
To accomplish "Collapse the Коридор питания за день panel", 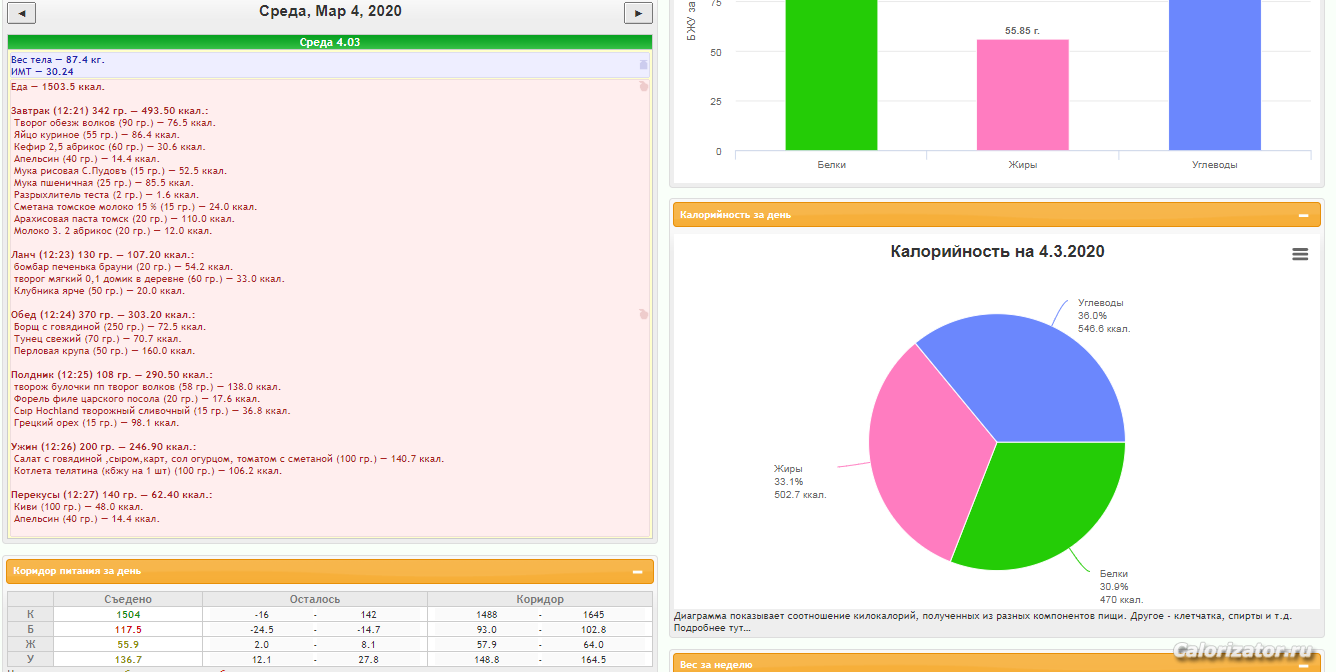I will (x=637, y=571).
